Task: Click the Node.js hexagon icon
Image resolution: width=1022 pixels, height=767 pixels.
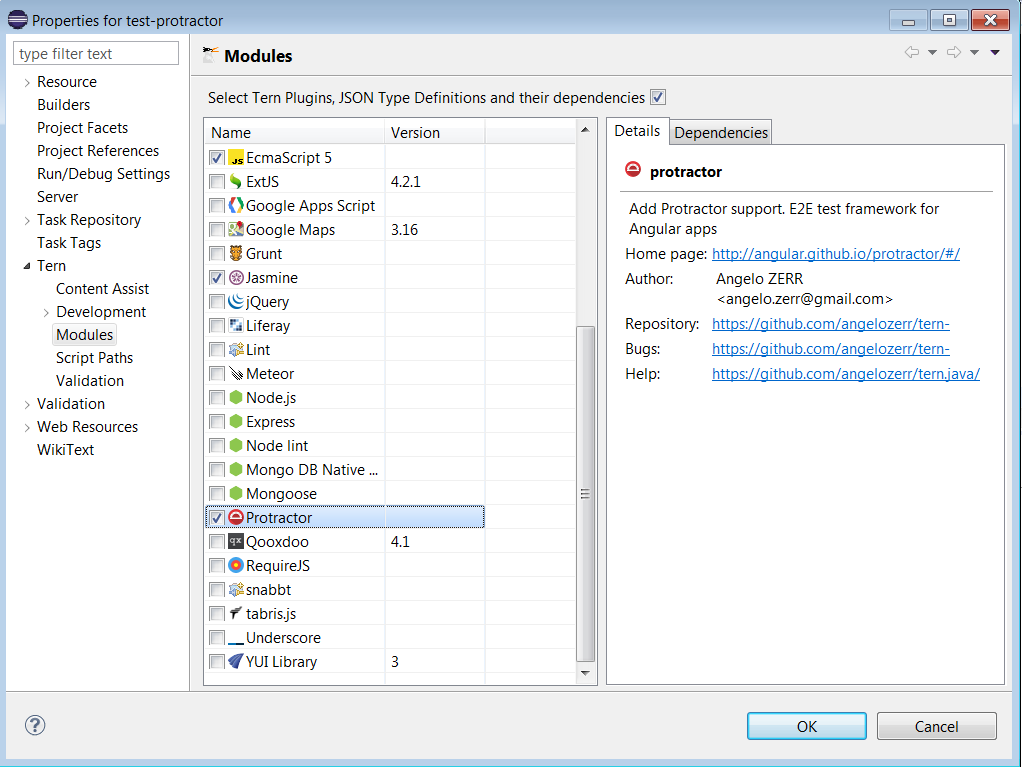Action: [237, 397]
